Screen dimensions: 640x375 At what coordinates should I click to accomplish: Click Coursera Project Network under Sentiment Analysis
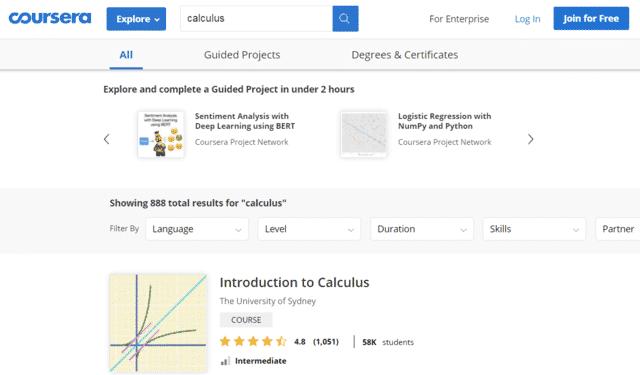coord(242,142)
